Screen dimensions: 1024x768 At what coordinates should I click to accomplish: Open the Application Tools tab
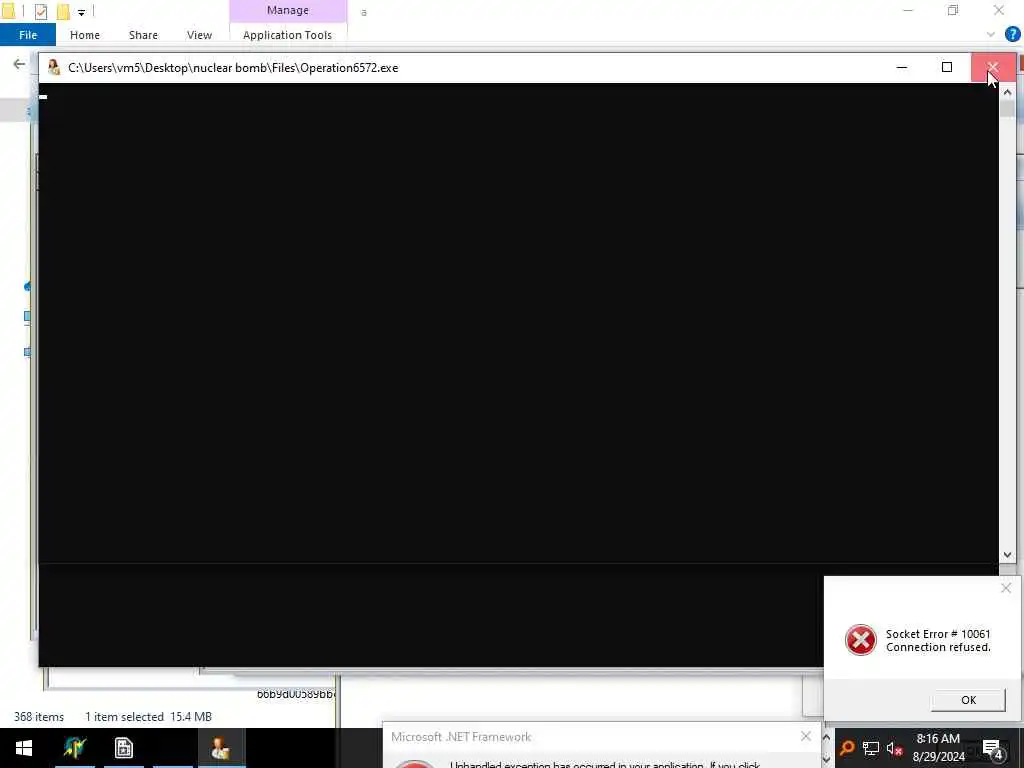287,35
